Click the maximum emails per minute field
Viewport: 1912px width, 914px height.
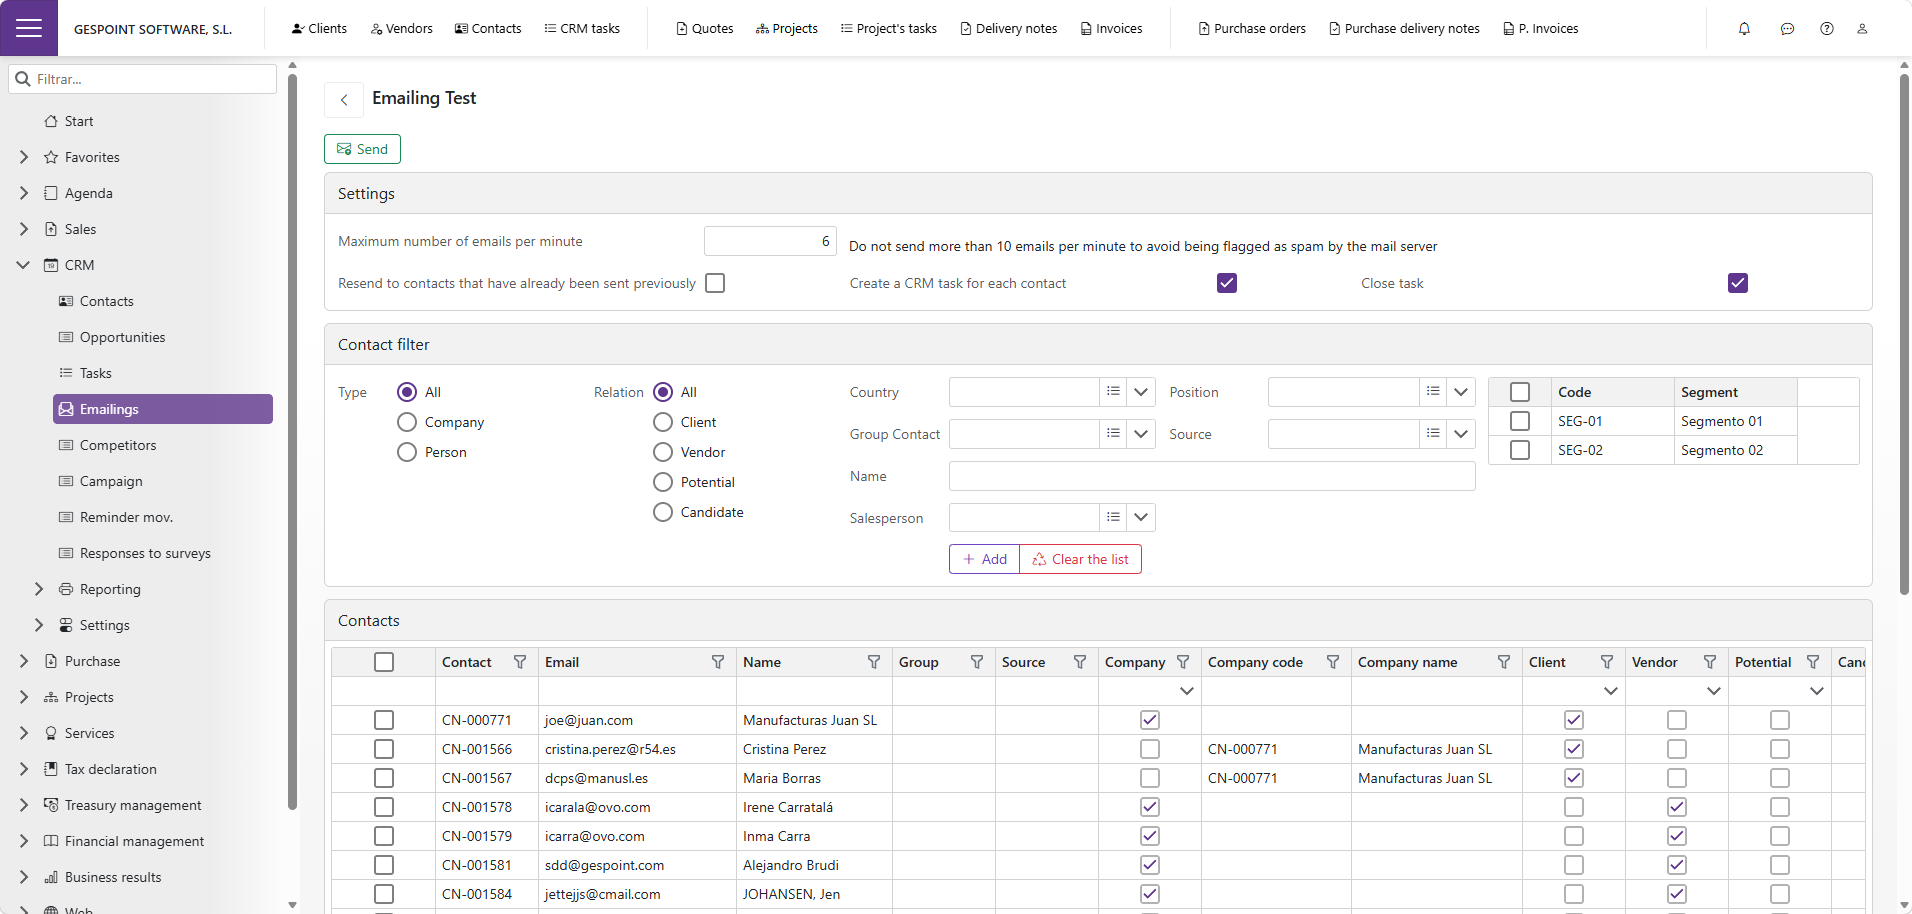coord(770,241)
